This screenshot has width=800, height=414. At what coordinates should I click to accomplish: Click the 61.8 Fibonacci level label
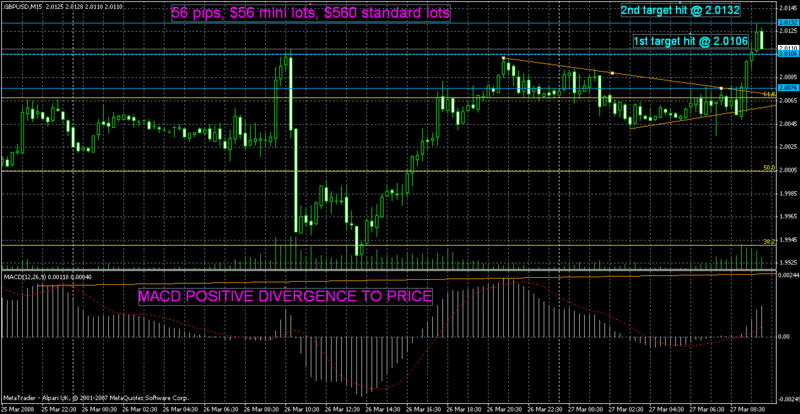(x=767, y=95)
